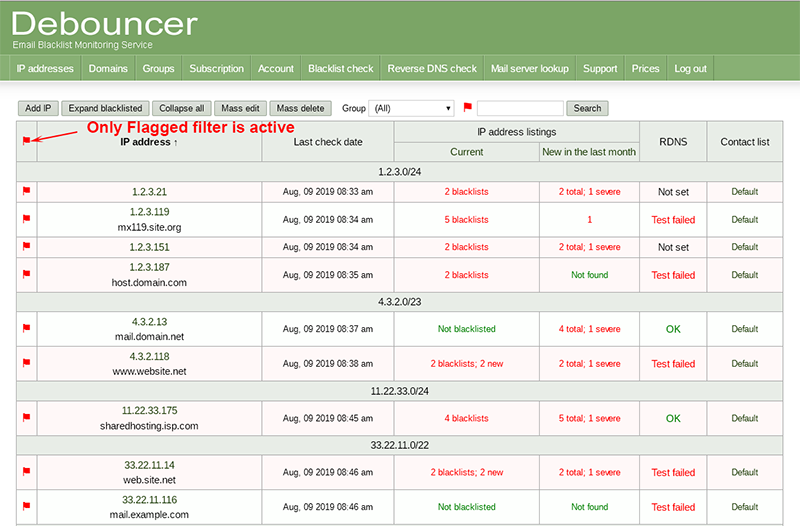Toggle flag for 4.3.2.118 row

tap(27, 363)
